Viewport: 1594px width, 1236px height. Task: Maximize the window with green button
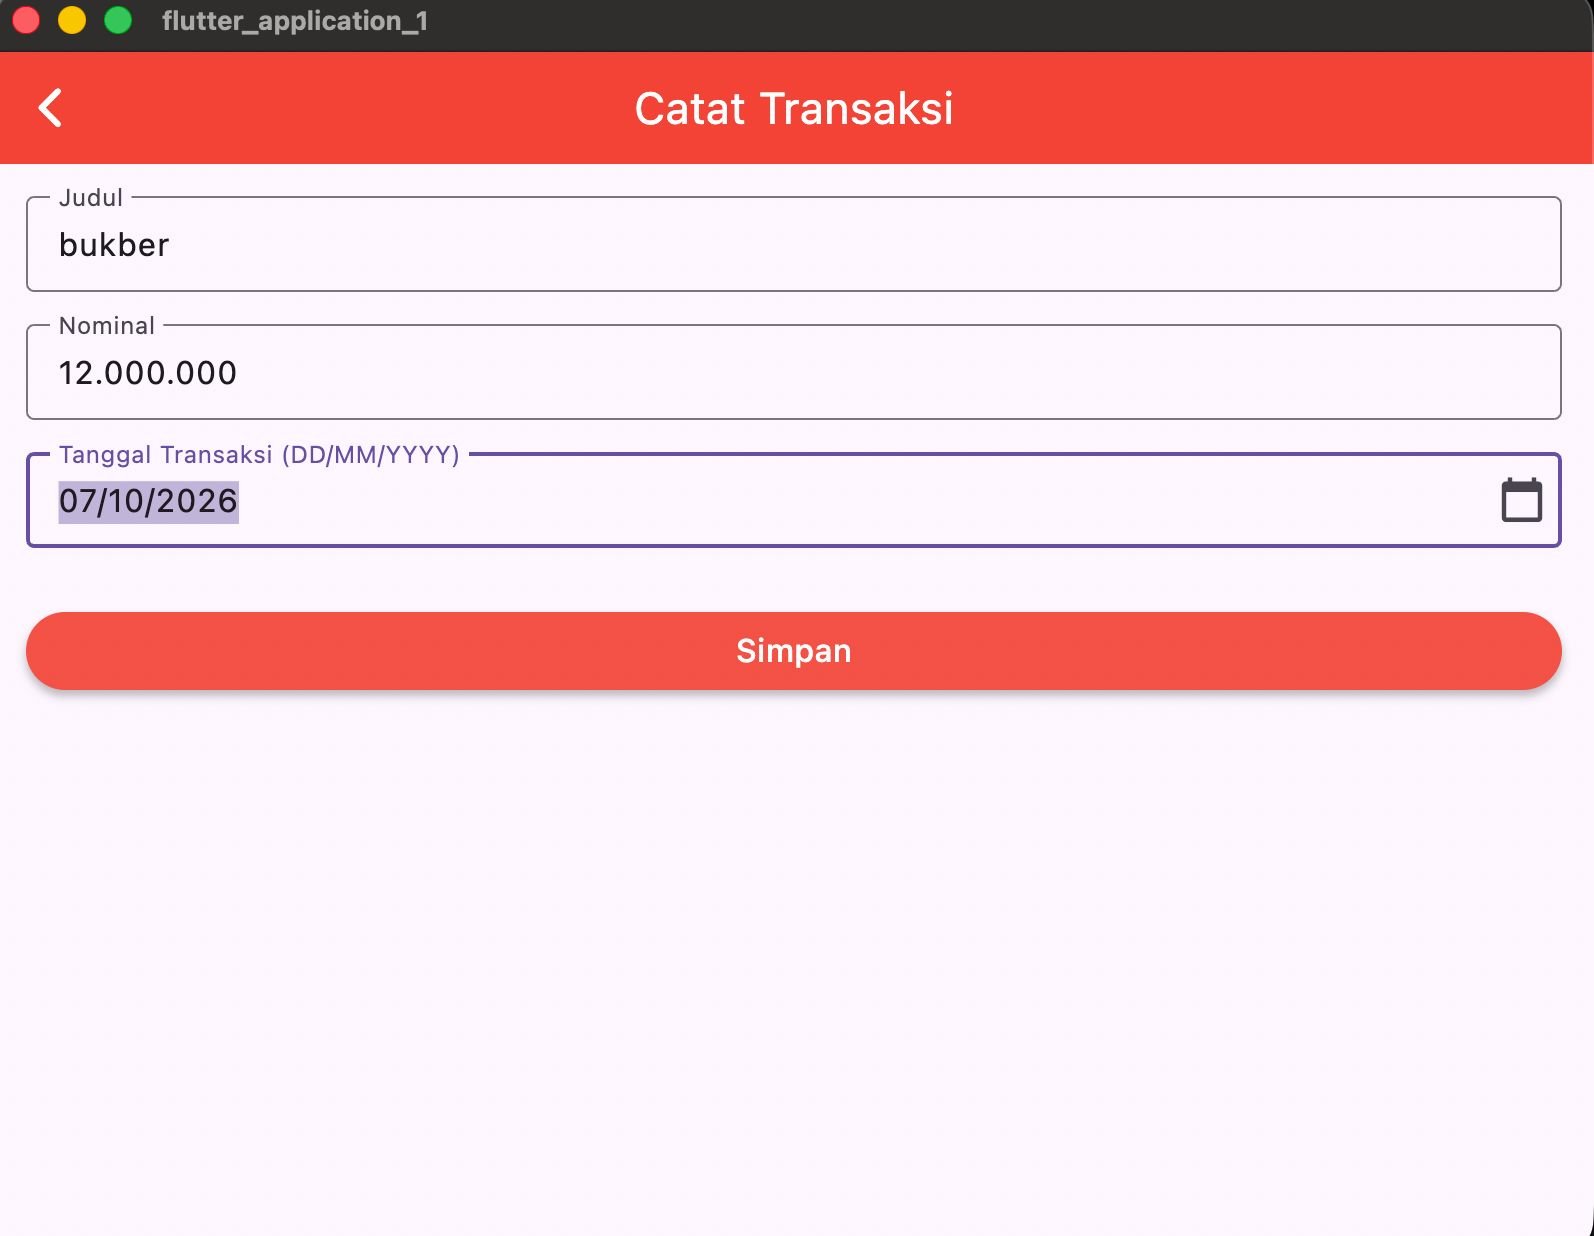118,20
